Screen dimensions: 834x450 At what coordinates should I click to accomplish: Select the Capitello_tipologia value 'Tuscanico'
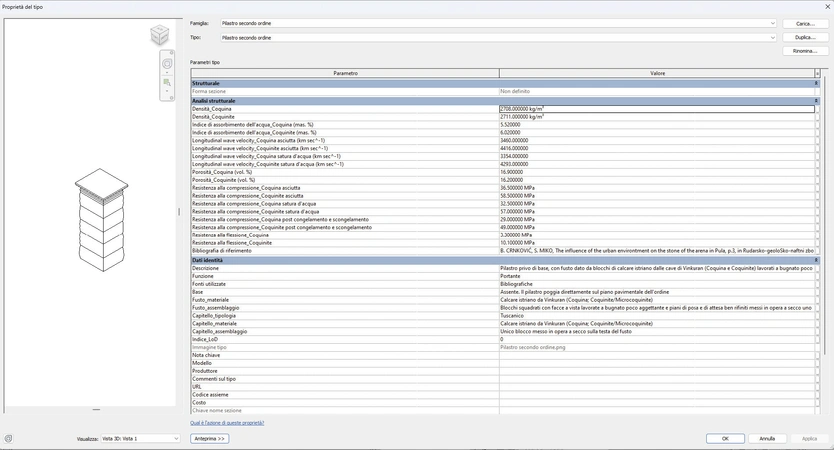(x=657, y=316)
